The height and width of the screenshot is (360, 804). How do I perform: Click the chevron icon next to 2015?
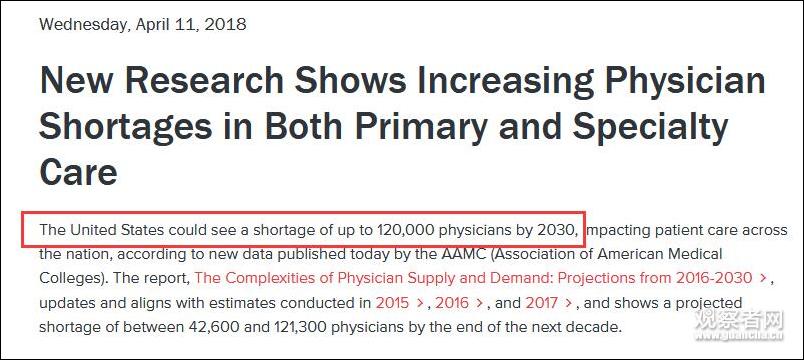(x=420, y=303)
